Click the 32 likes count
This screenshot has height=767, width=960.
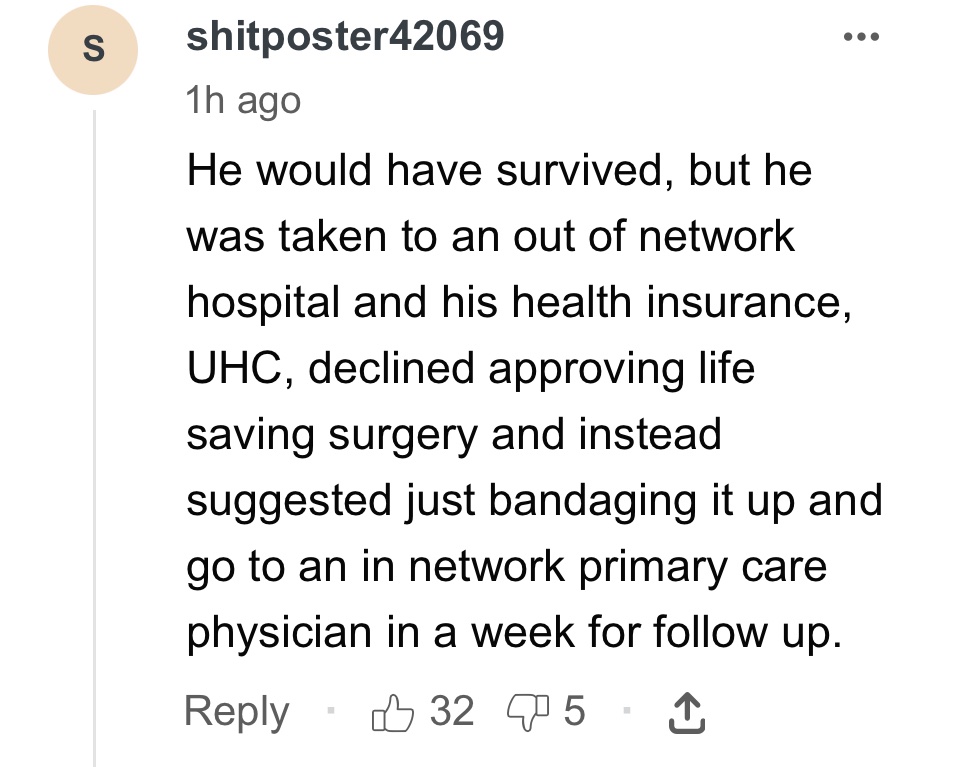452,711
